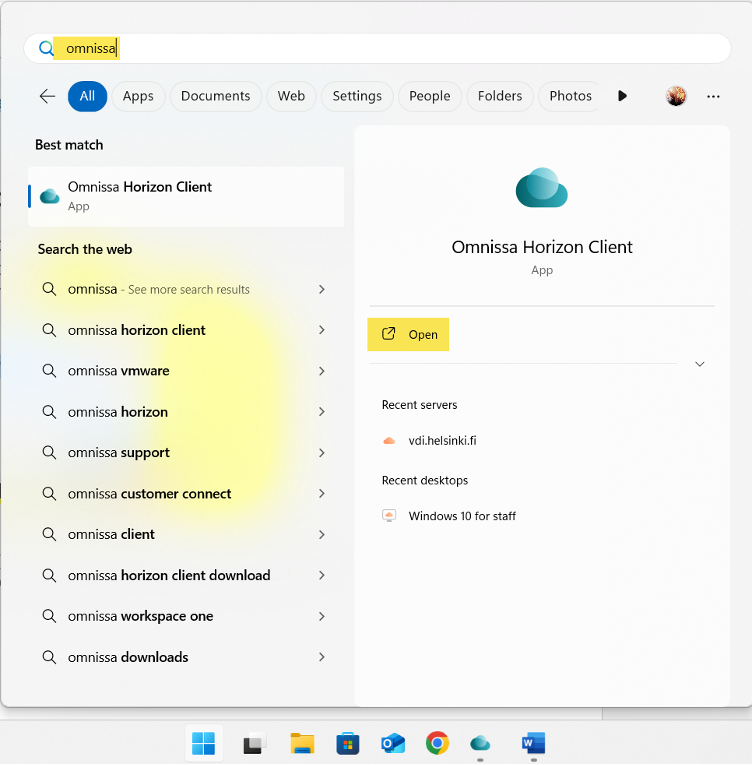Image resolution: width=755 pixels, height=765 pixels.
Task: Switch to the People filter tab
Action: coord(430,96)
